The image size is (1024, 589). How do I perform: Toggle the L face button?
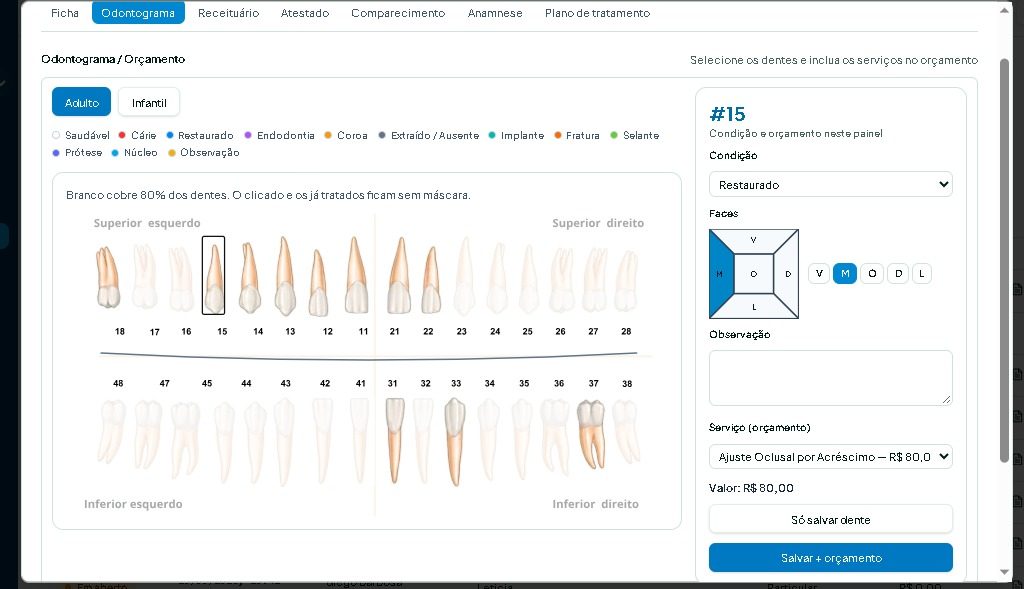[921, 274]
